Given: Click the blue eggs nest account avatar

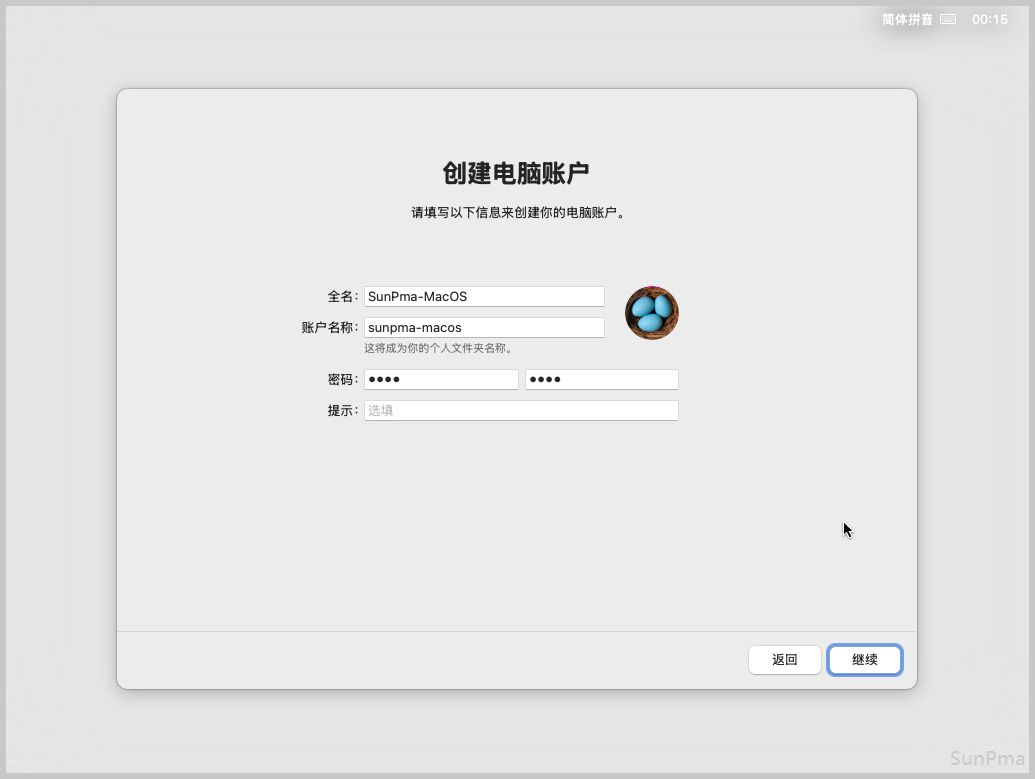Looking at the screenshot, I should tap(652, 313).
